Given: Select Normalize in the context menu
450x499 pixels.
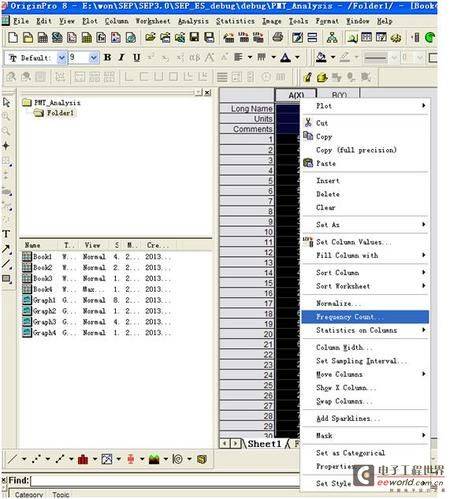Looking at the screenshot, I should click(x=365, y=303).
